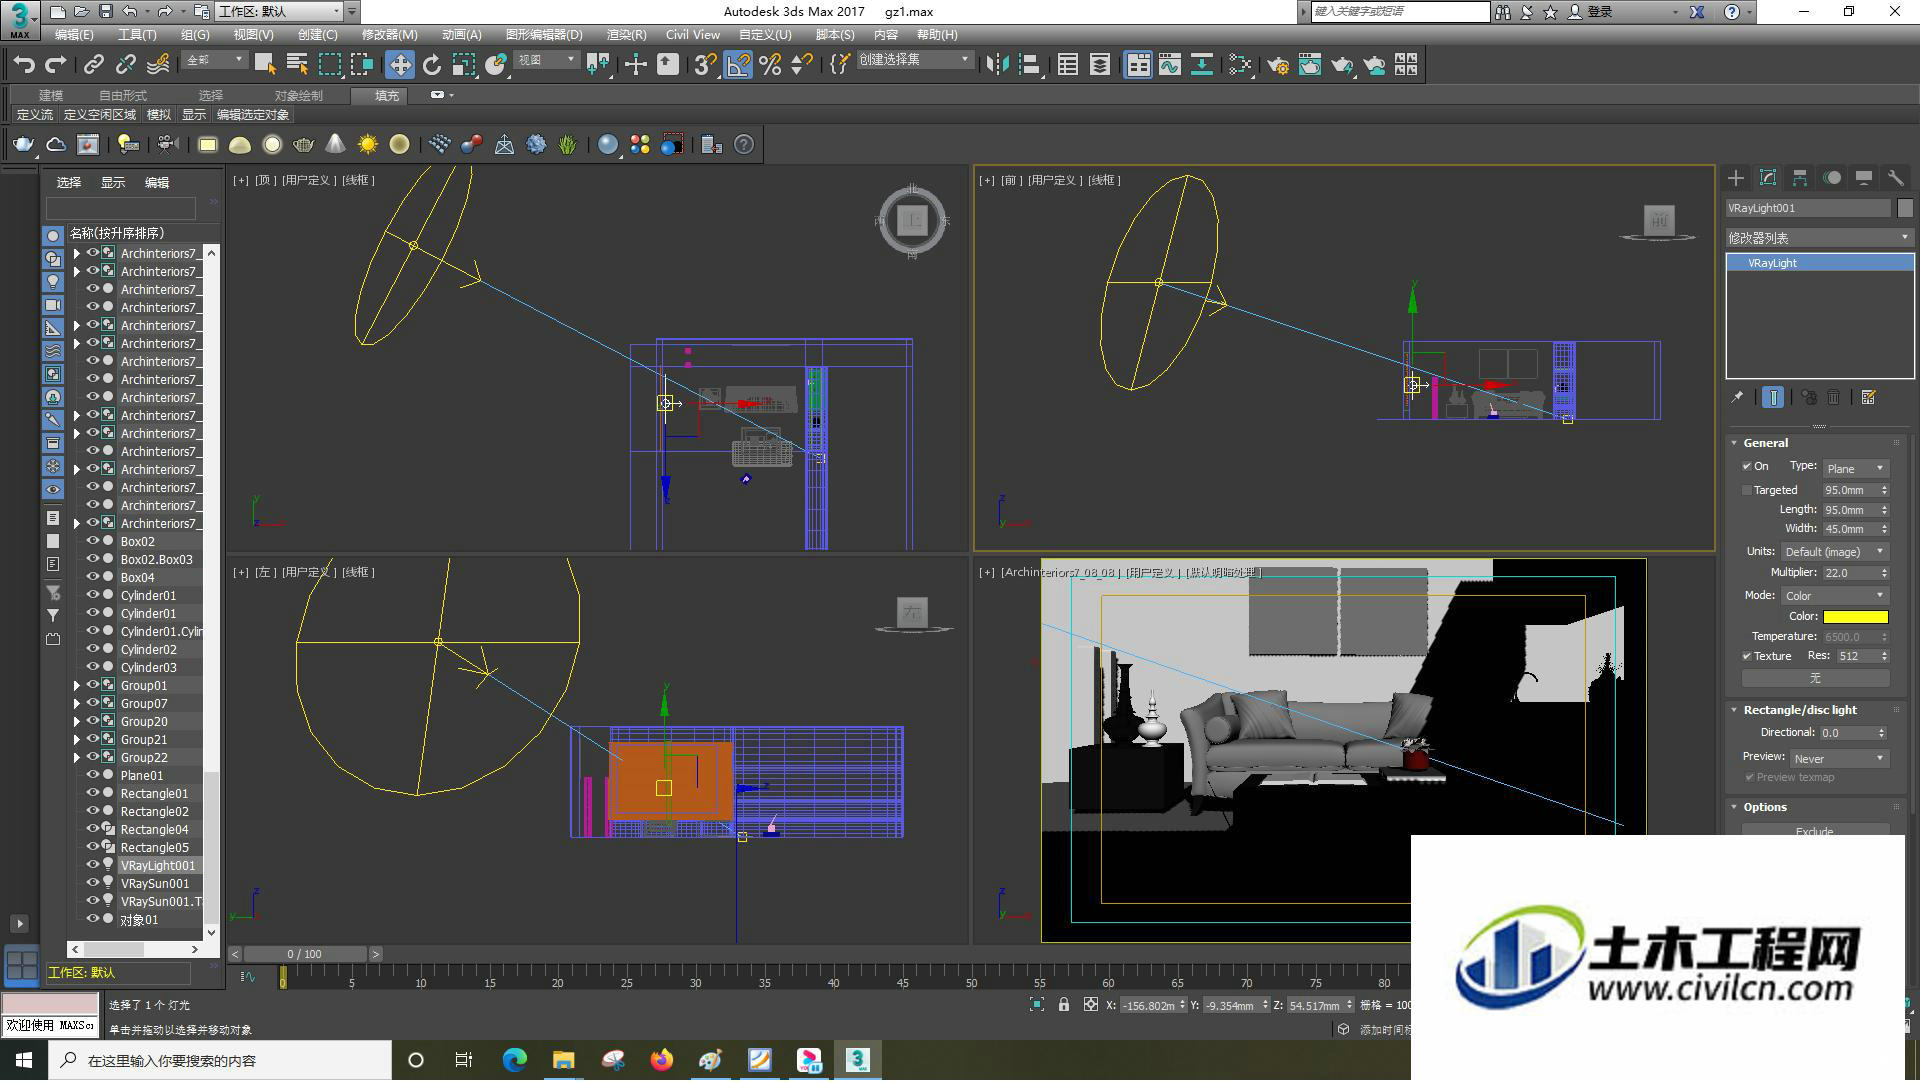Open the yellow light Color swatch
This screenshot has width=1920, height=1082.
(x=1855, y=618)
